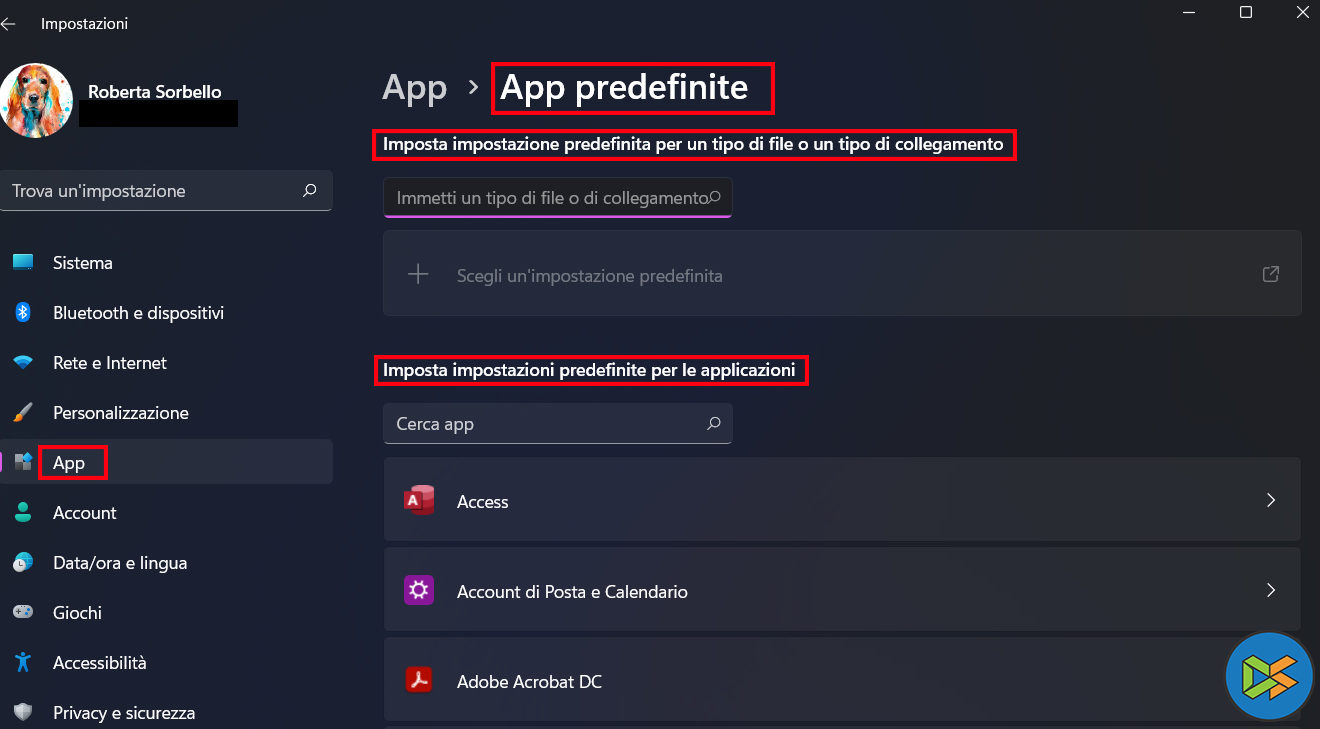Expand the Access defaults chevron

(x=1270, y=500)
